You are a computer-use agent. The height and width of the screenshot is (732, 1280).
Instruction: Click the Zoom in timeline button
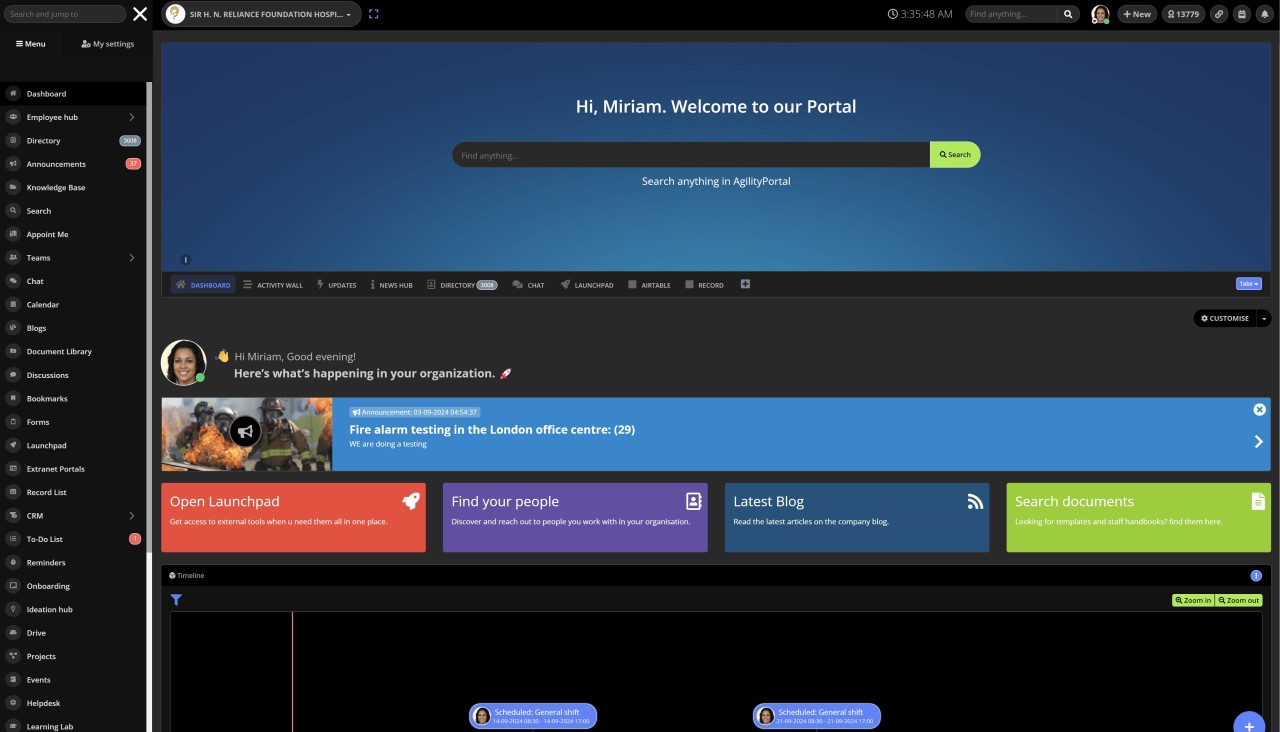pyautogui.click(x=1193, y=600)
